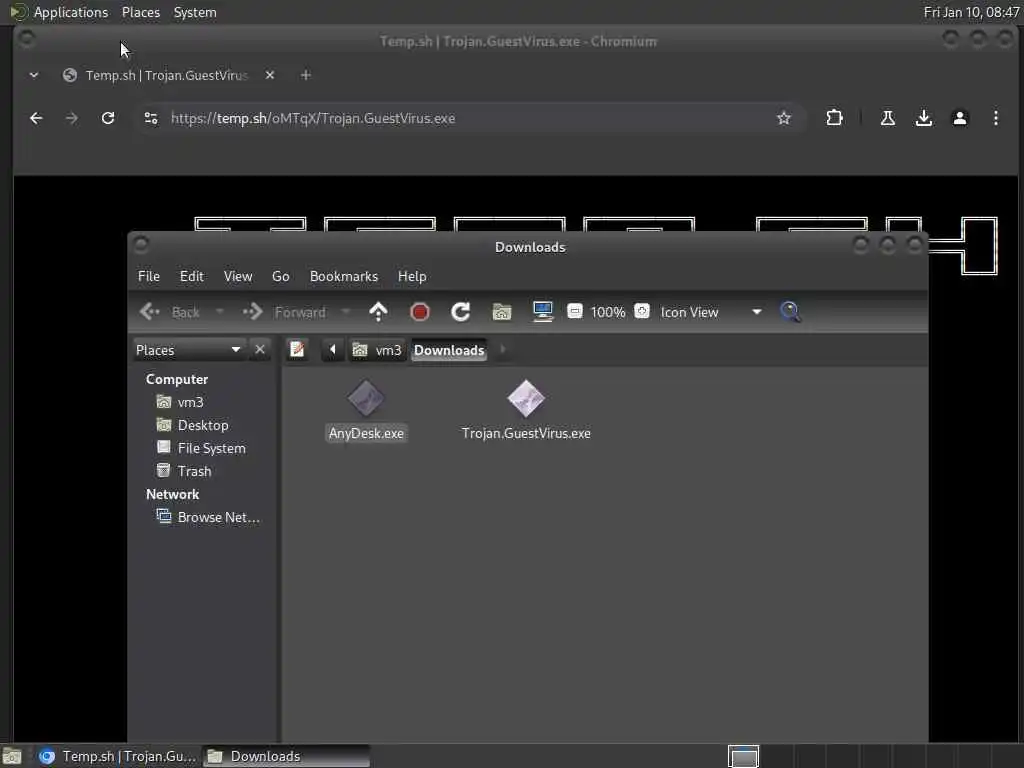Open the Icon View mode dropdown
Screen dimensions: 1024x768
(711, 312)
